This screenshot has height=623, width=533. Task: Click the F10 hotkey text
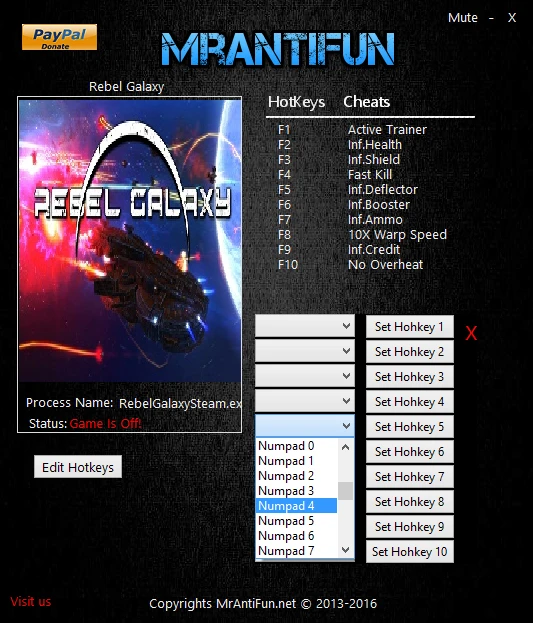pyautogui.click(x=288, y=265)
